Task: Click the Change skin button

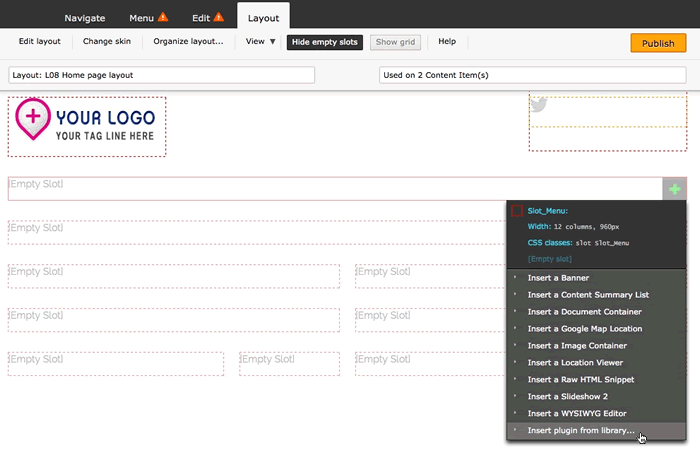Action: [106, 42]
